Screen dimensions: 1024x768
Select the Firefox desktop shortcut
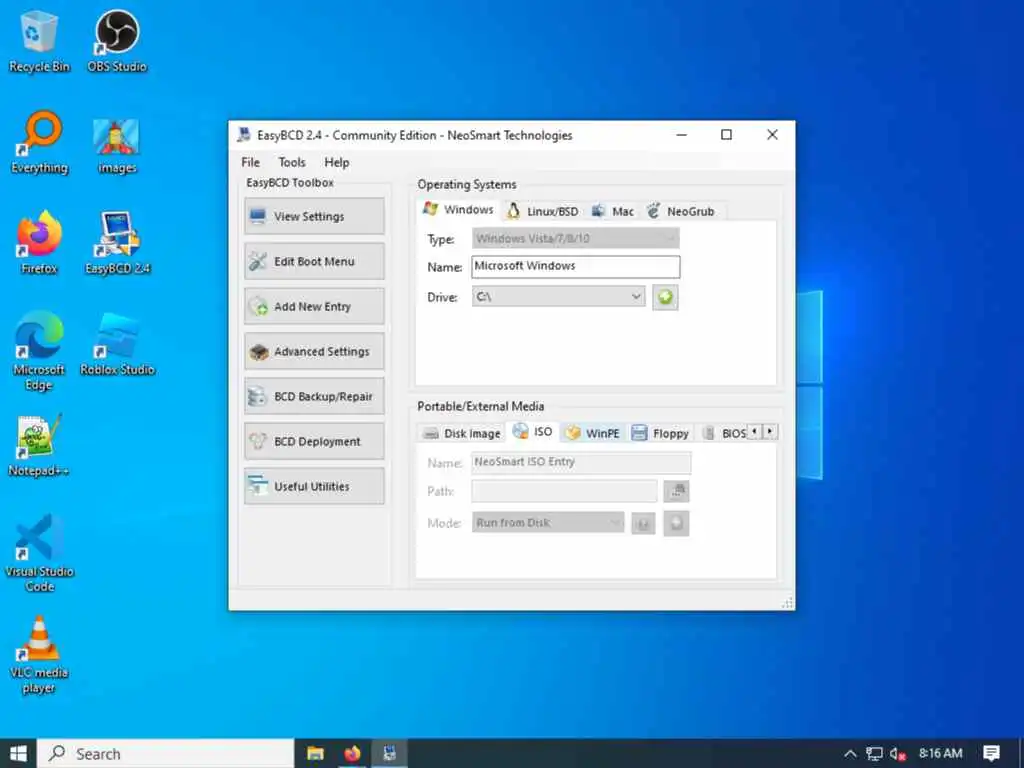[x=39, y=242]
